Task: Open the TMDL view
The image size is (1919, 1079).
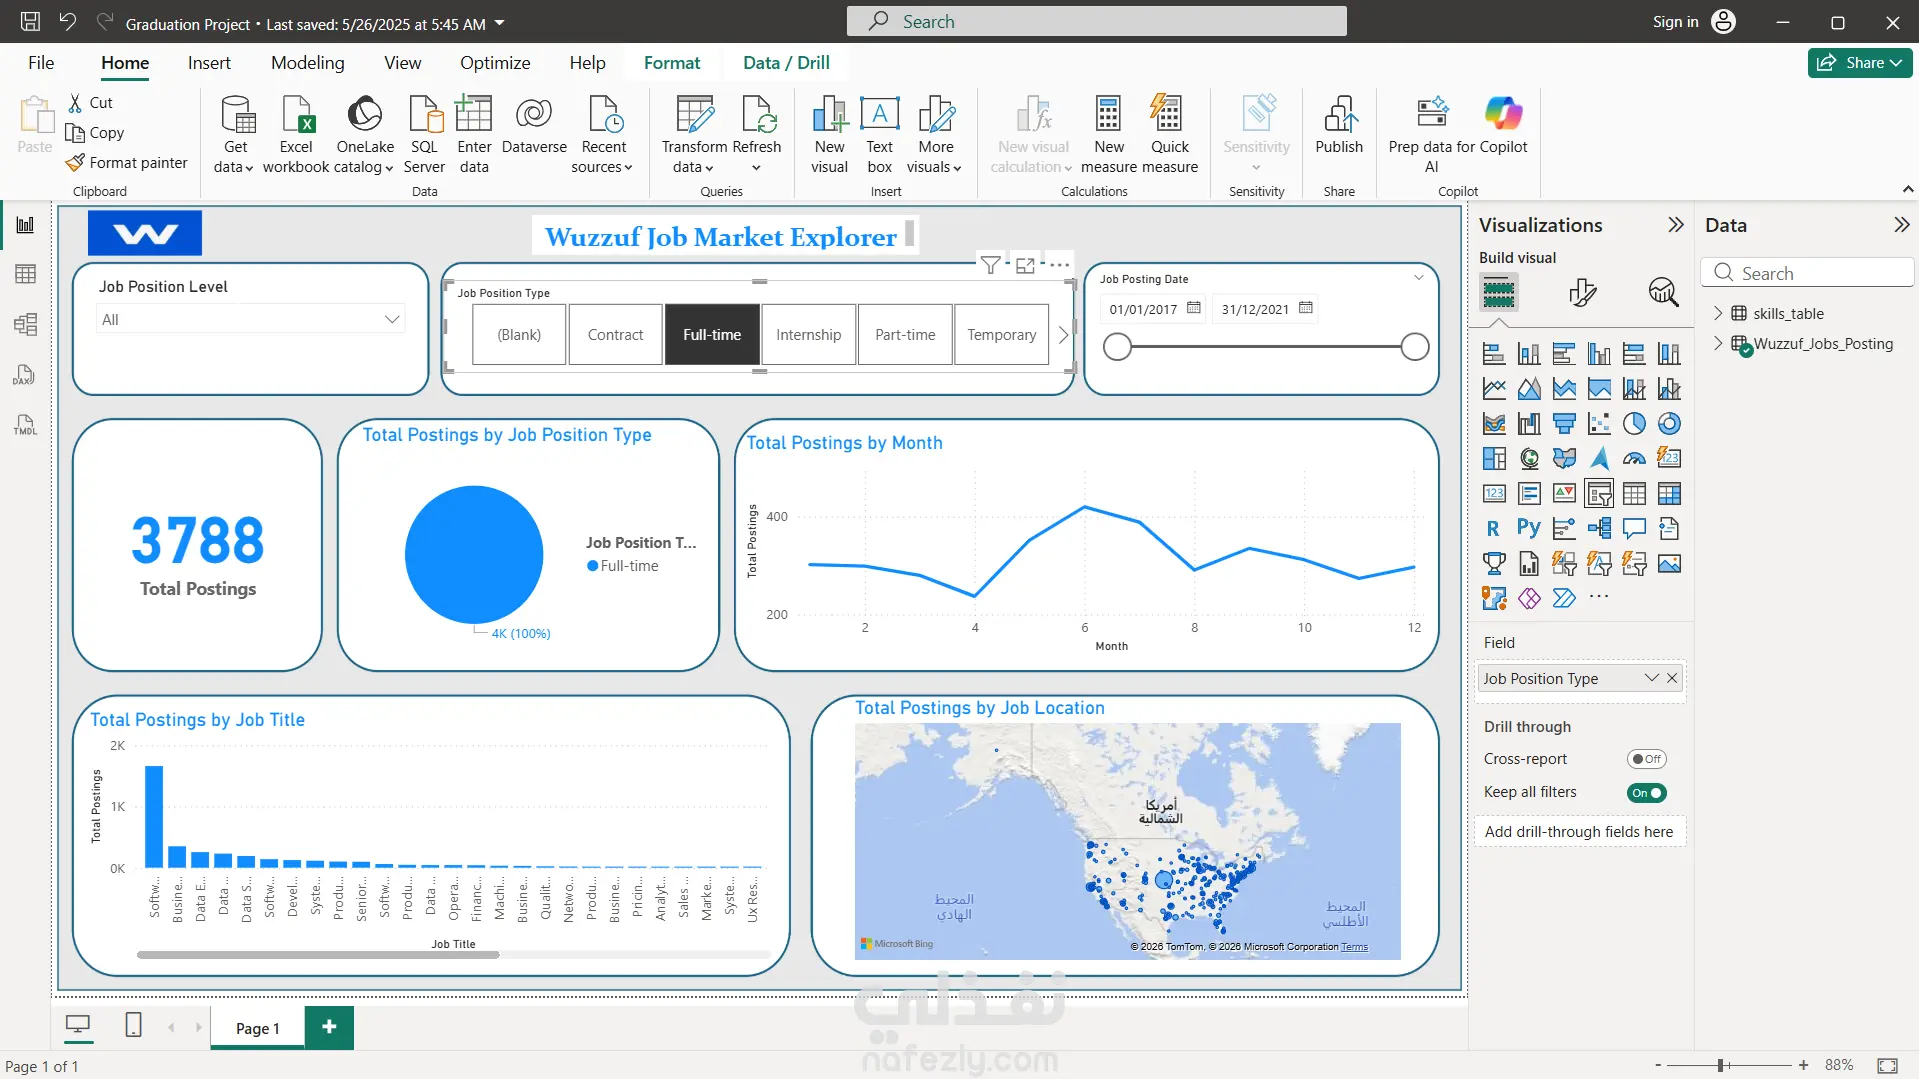Action: pos(25,424)
